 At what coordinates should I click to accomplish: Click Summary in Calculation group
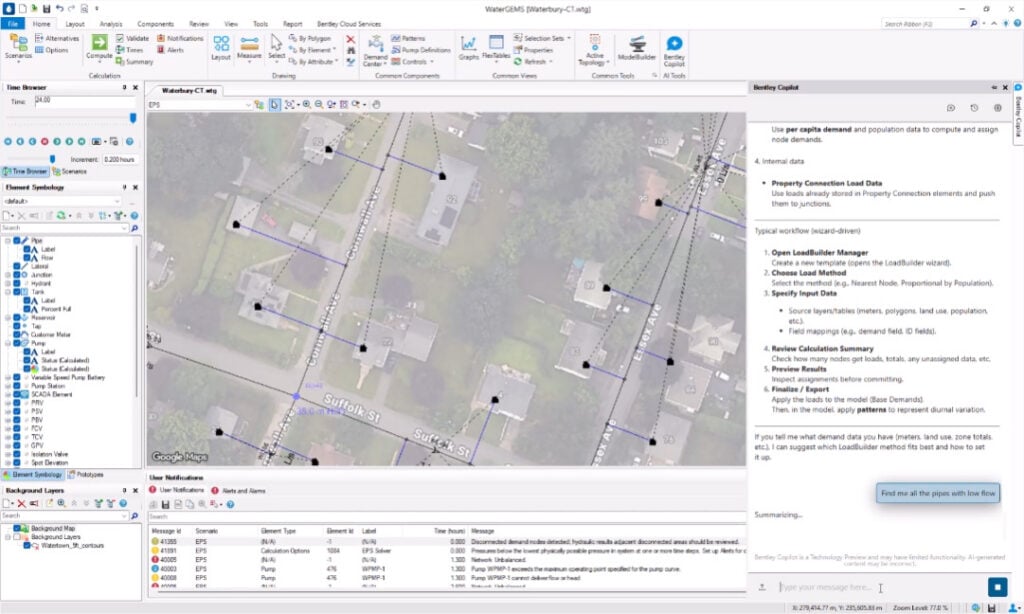click(x=135, y=61)
